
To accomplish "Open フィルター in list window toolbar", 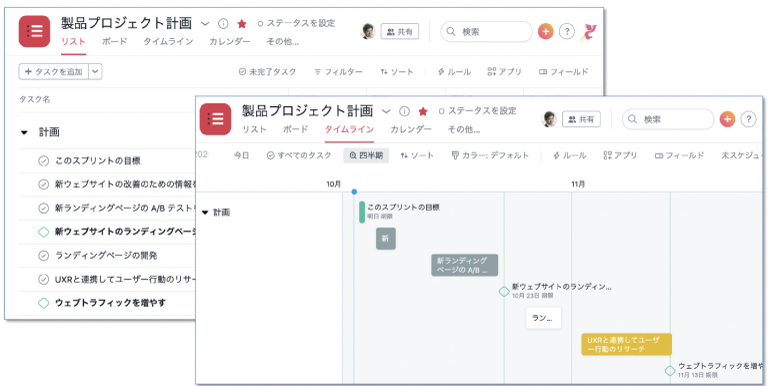I will [338, 72].
